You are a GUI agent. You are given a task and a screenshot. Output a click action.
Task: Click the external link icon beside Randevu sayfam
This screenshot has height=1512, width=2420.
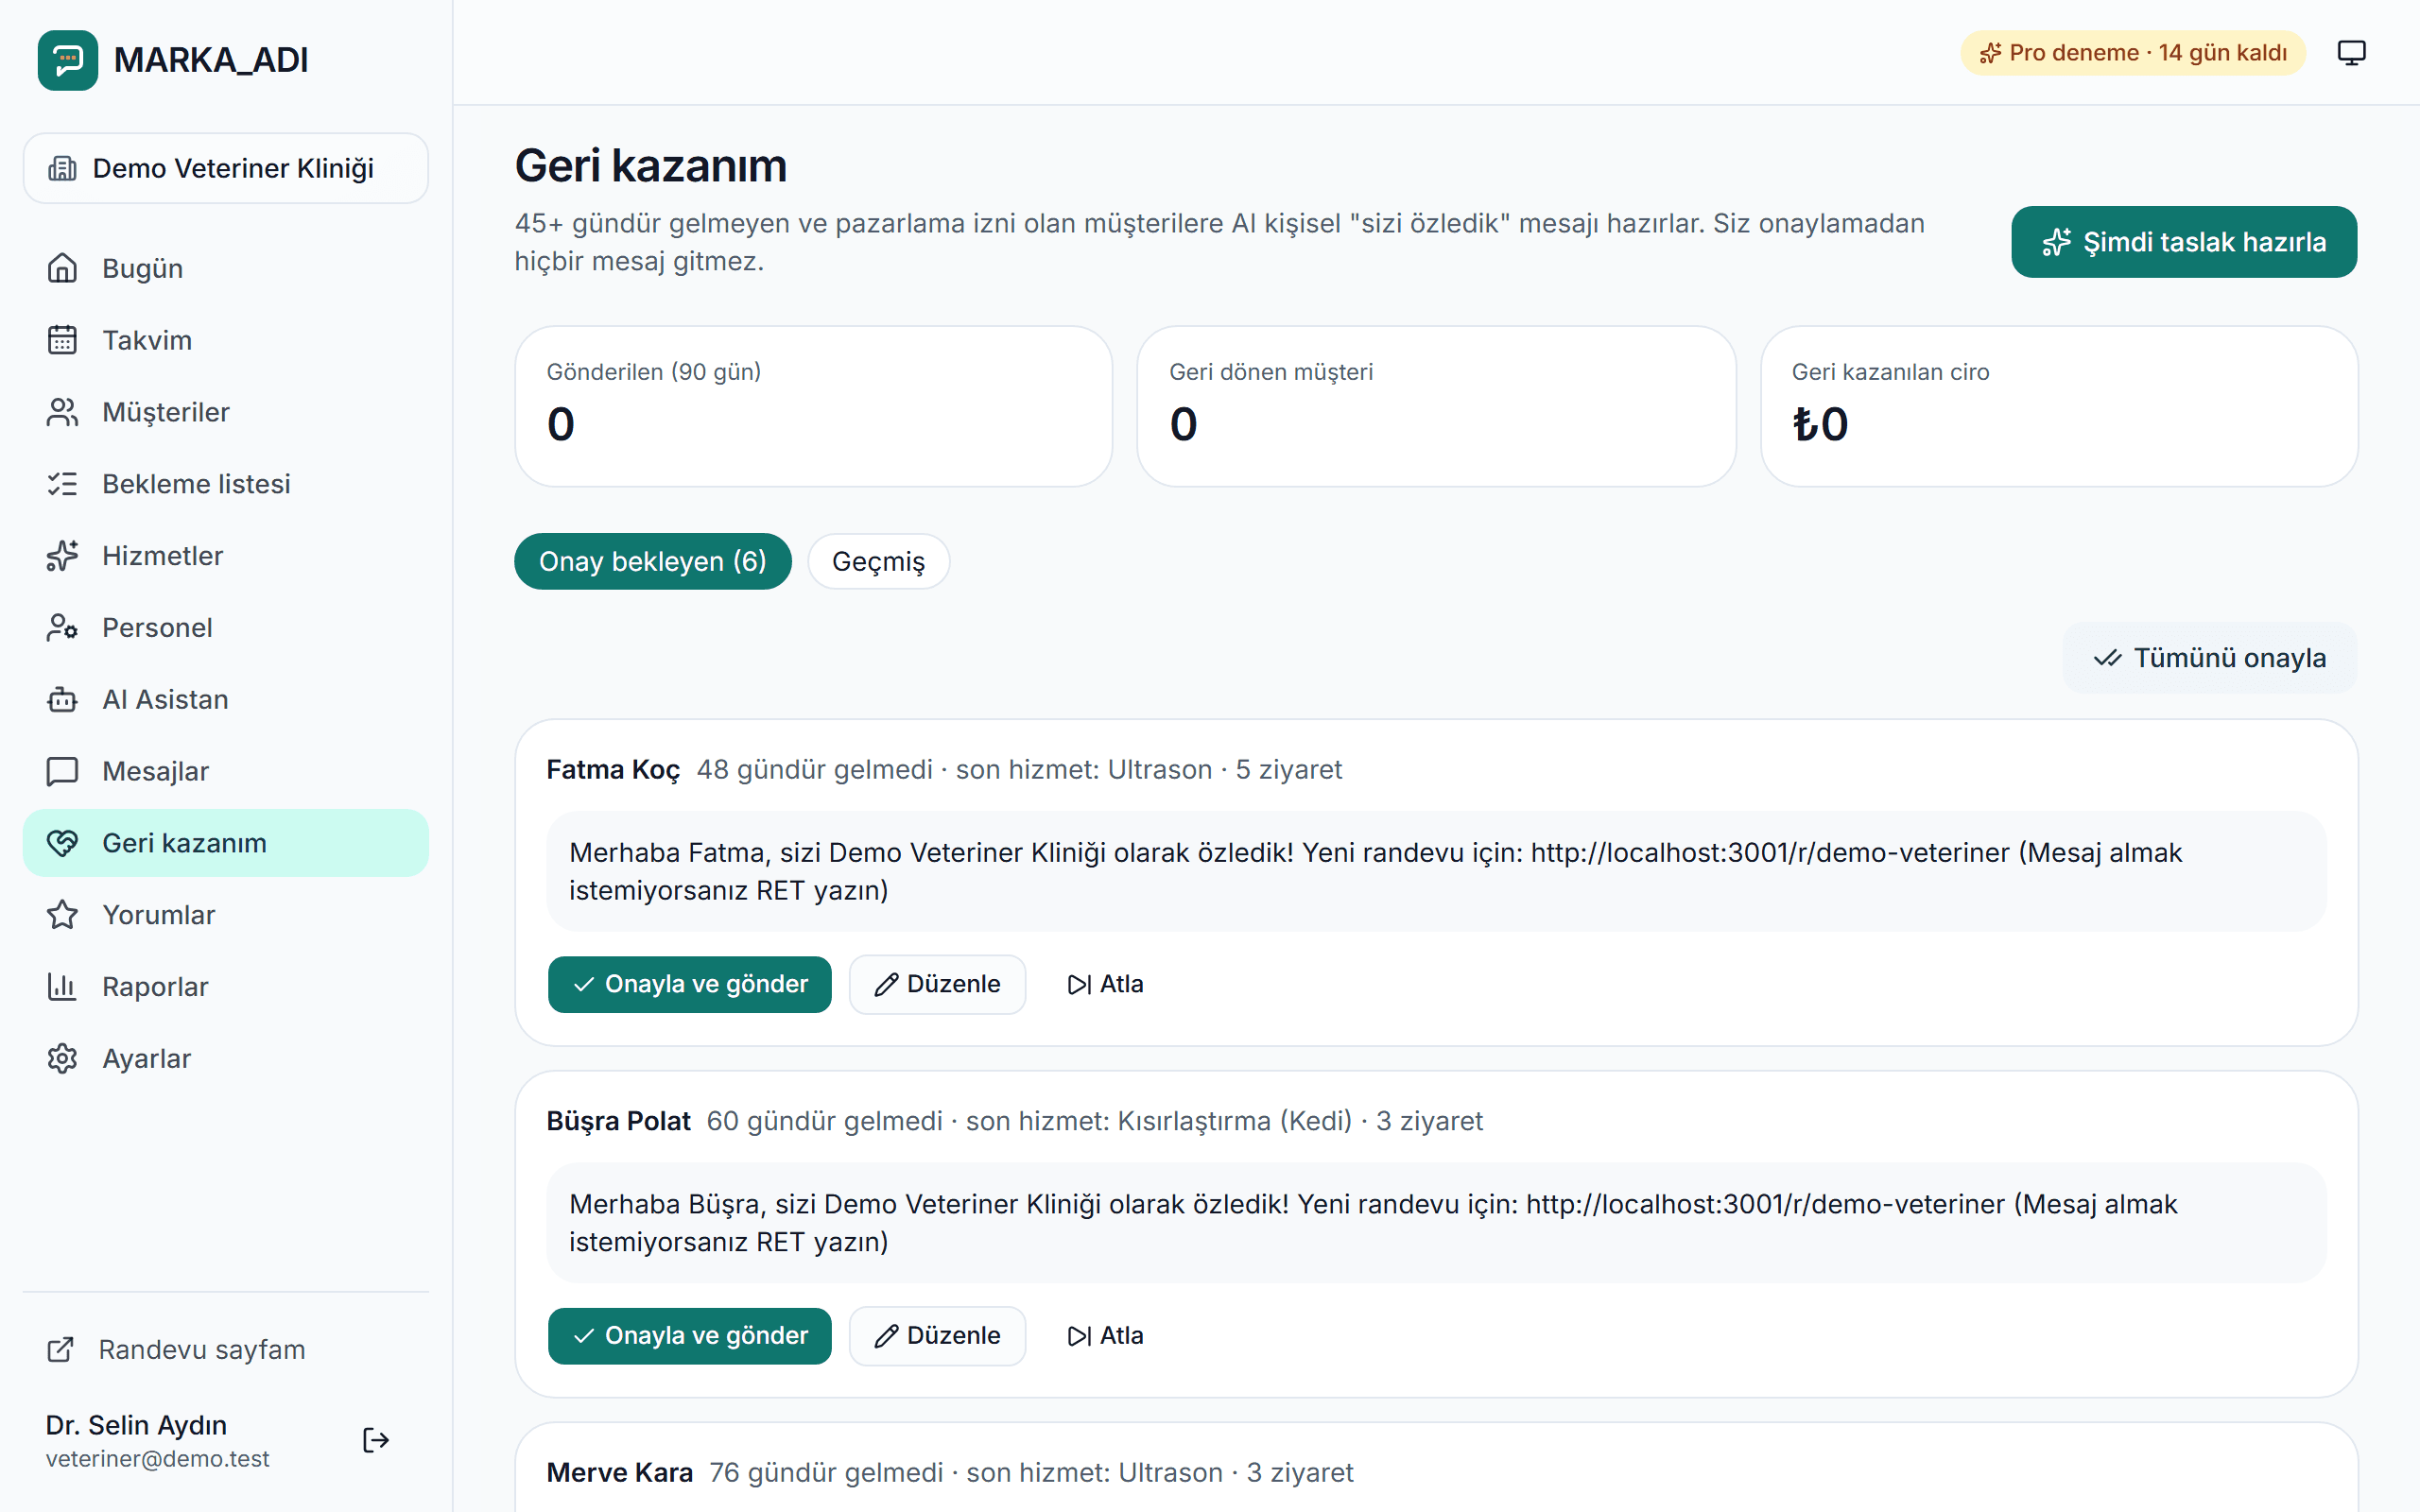[60, 1350]
